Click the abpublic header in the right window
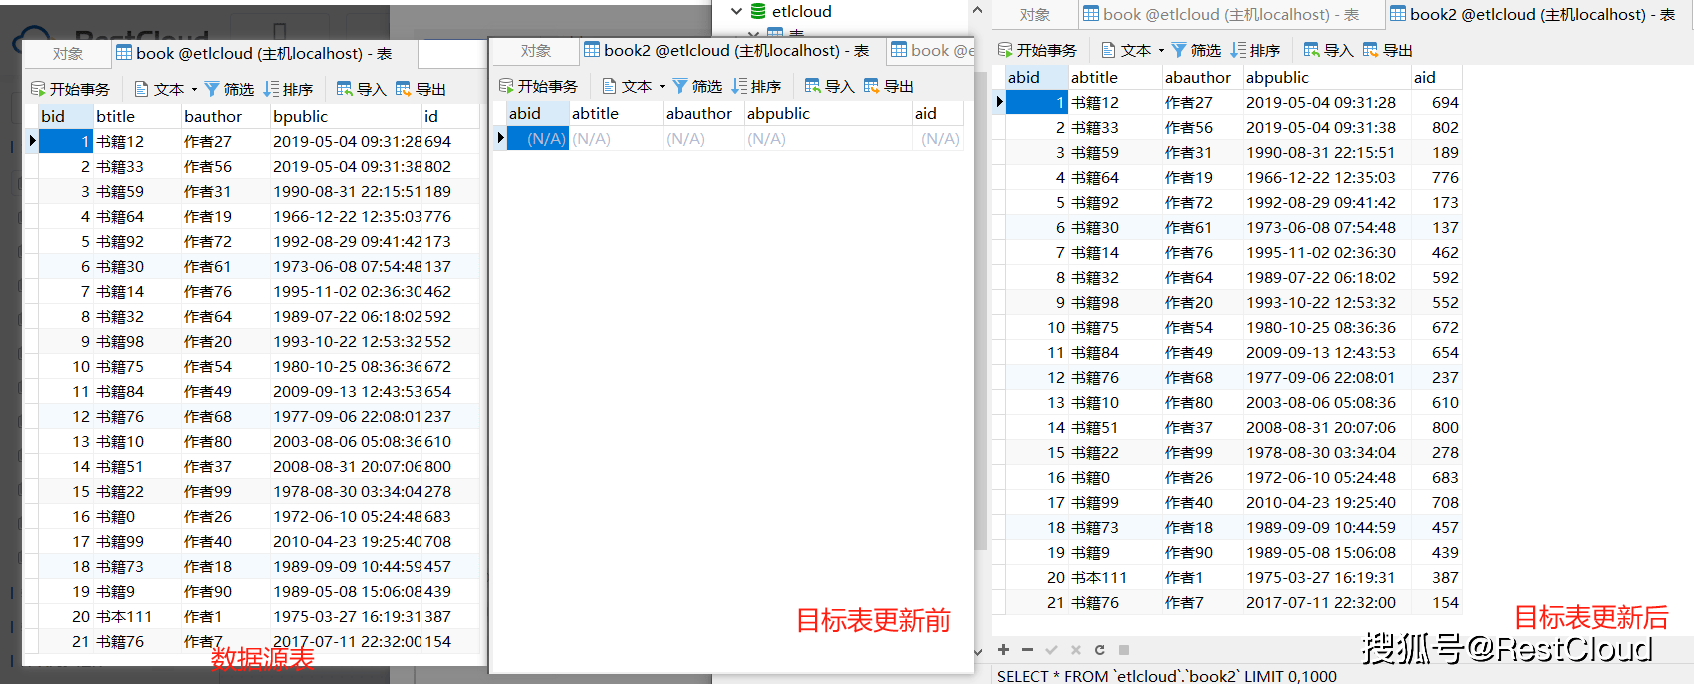Image resolution: width=1694 pixels, height=684 pixels. [x=1326, y=77]
